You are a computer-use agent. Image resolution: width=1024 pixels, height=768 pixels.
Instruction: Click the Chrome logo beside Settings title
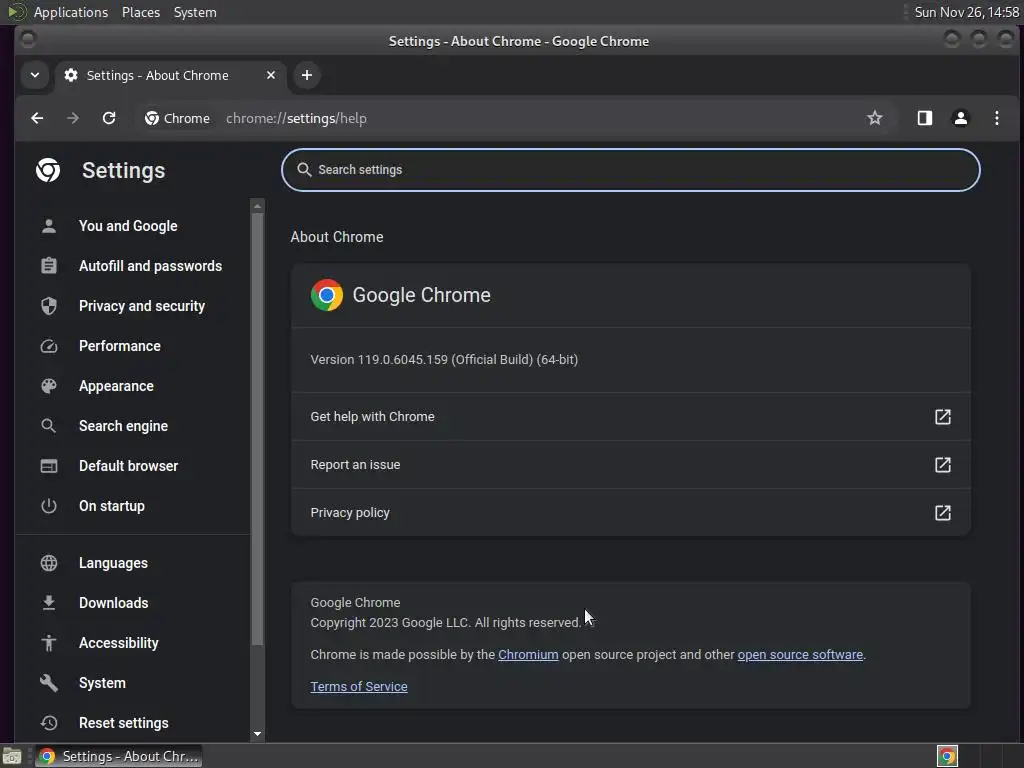pyautogui.click(x=48, y=170)
